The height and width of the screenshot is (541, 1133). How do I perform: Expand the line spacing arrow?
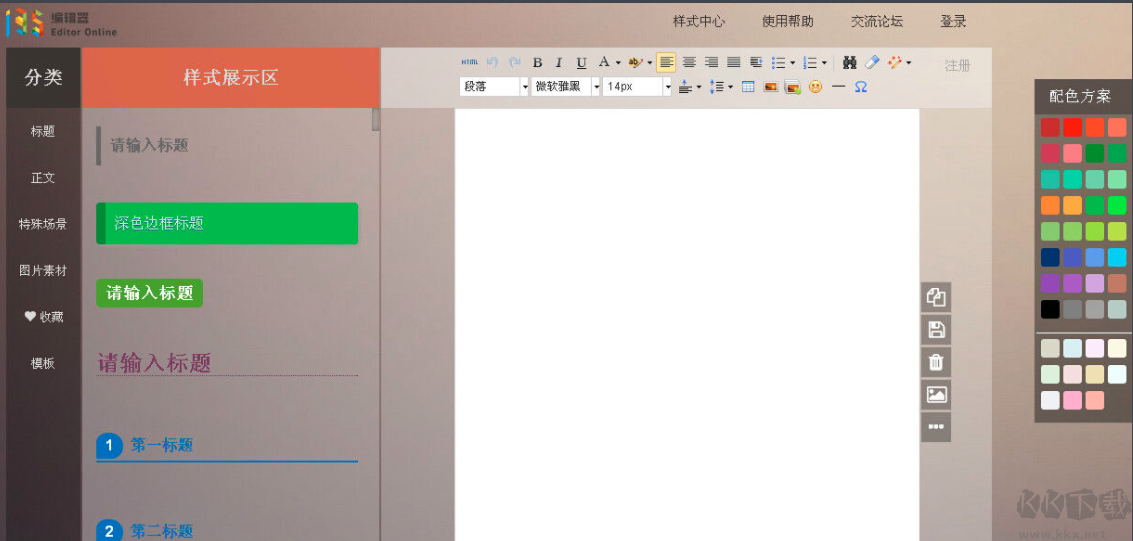click(x=731, y=87)
